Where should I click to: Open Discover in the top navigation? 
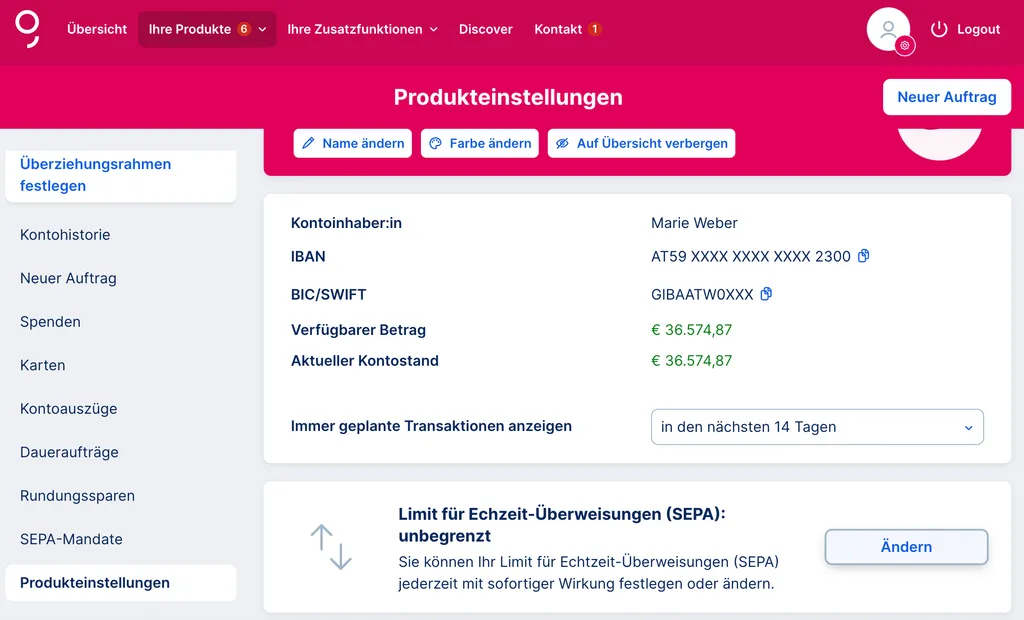(x=486, y=29)
